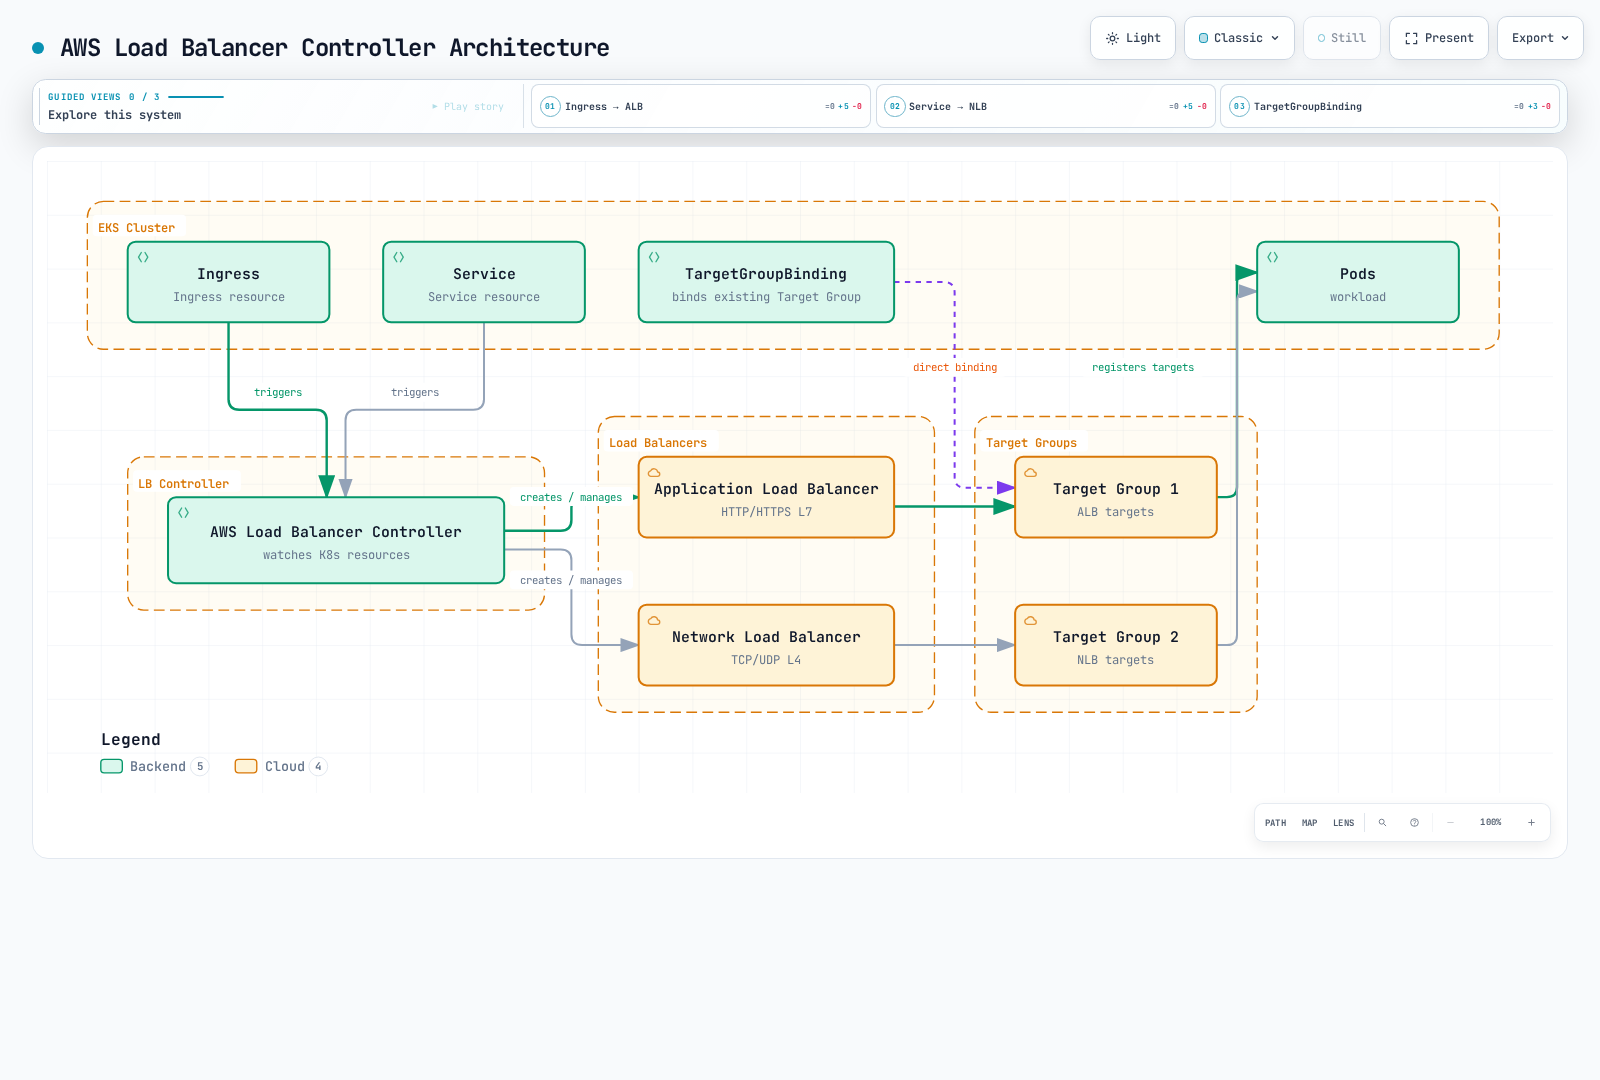Select the Application Load Balancer node

766,498
